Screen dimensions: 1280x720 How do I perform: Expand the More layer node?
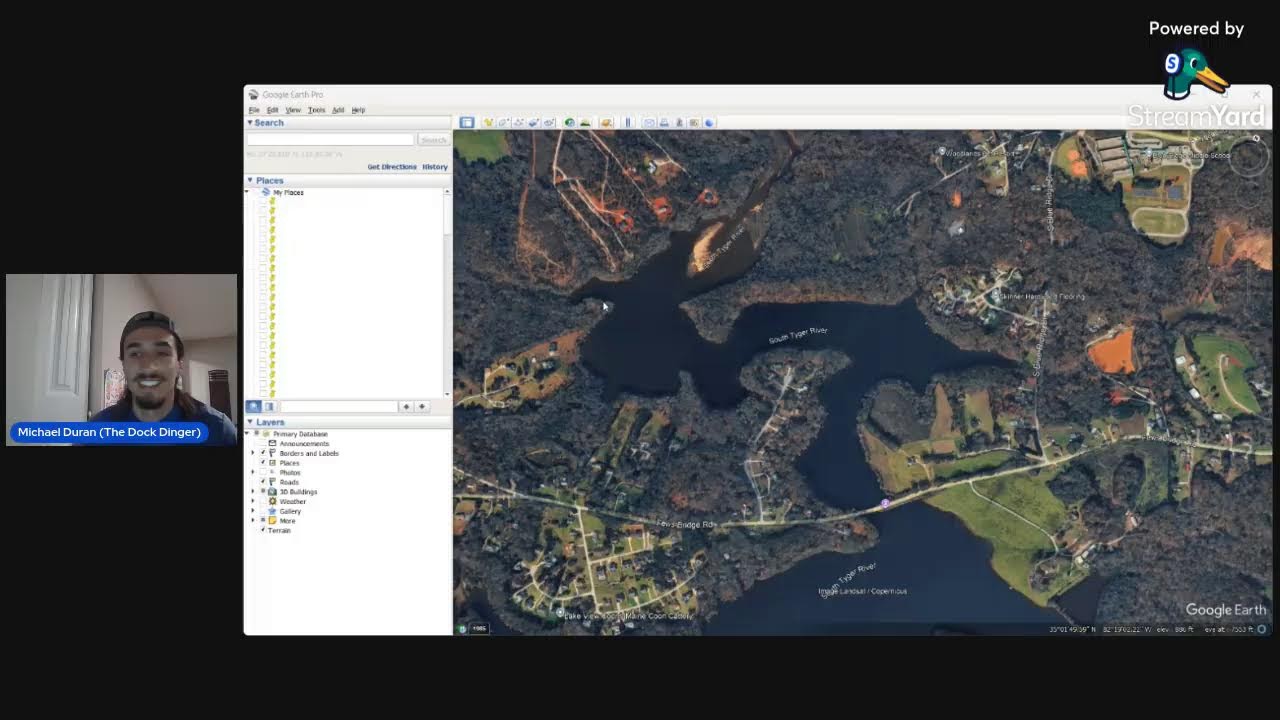(x=253, y=521)
